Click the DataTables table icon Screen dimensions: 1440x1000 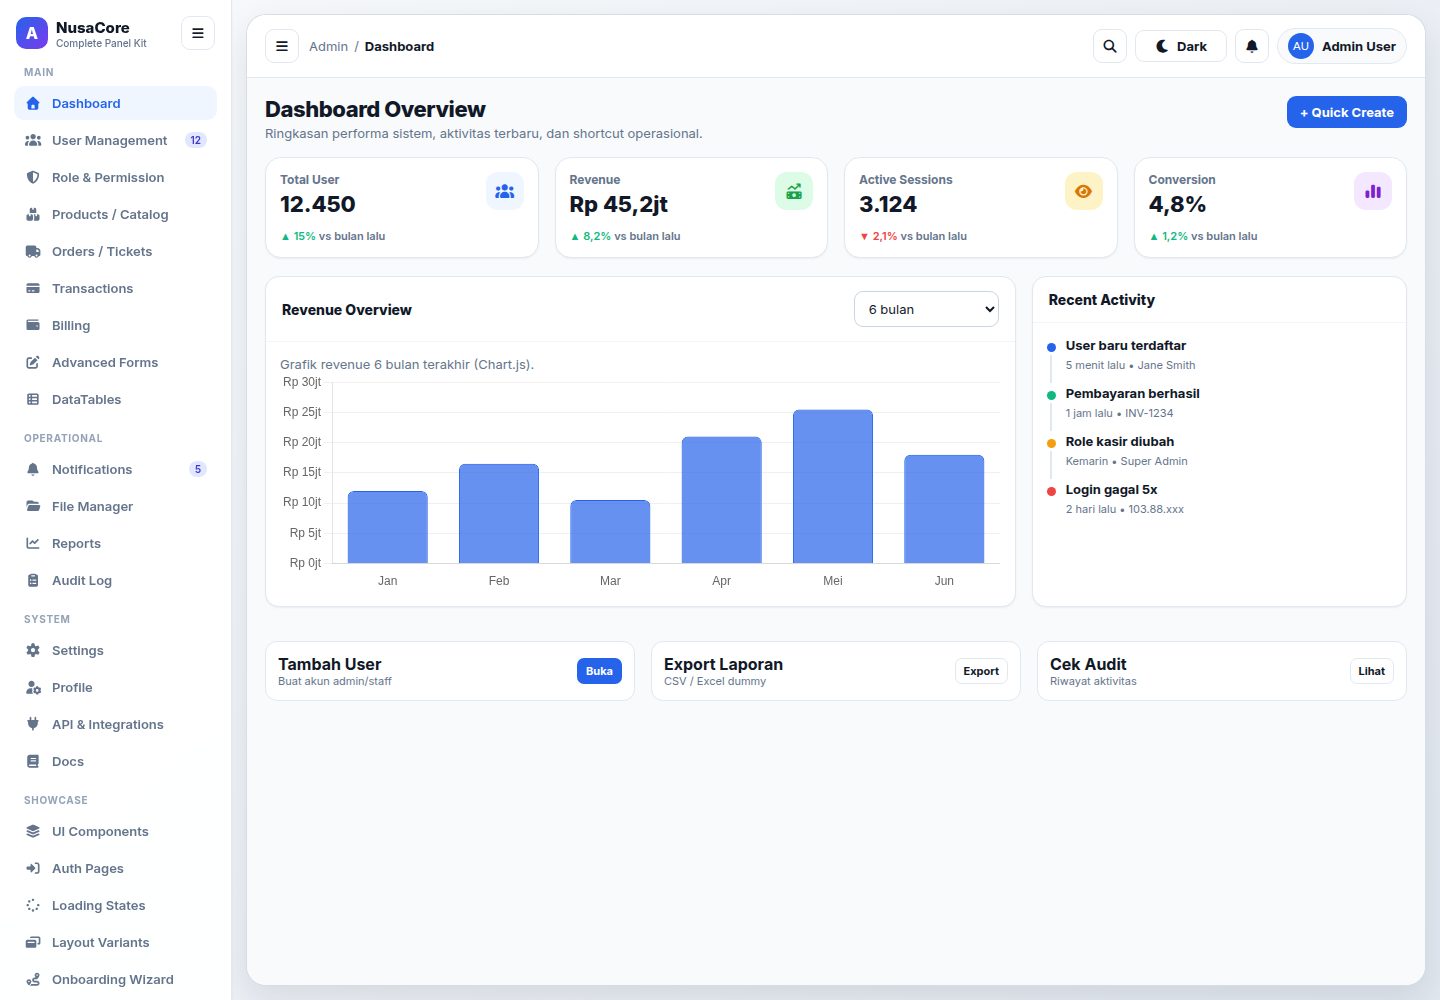[x=33, y=399]
